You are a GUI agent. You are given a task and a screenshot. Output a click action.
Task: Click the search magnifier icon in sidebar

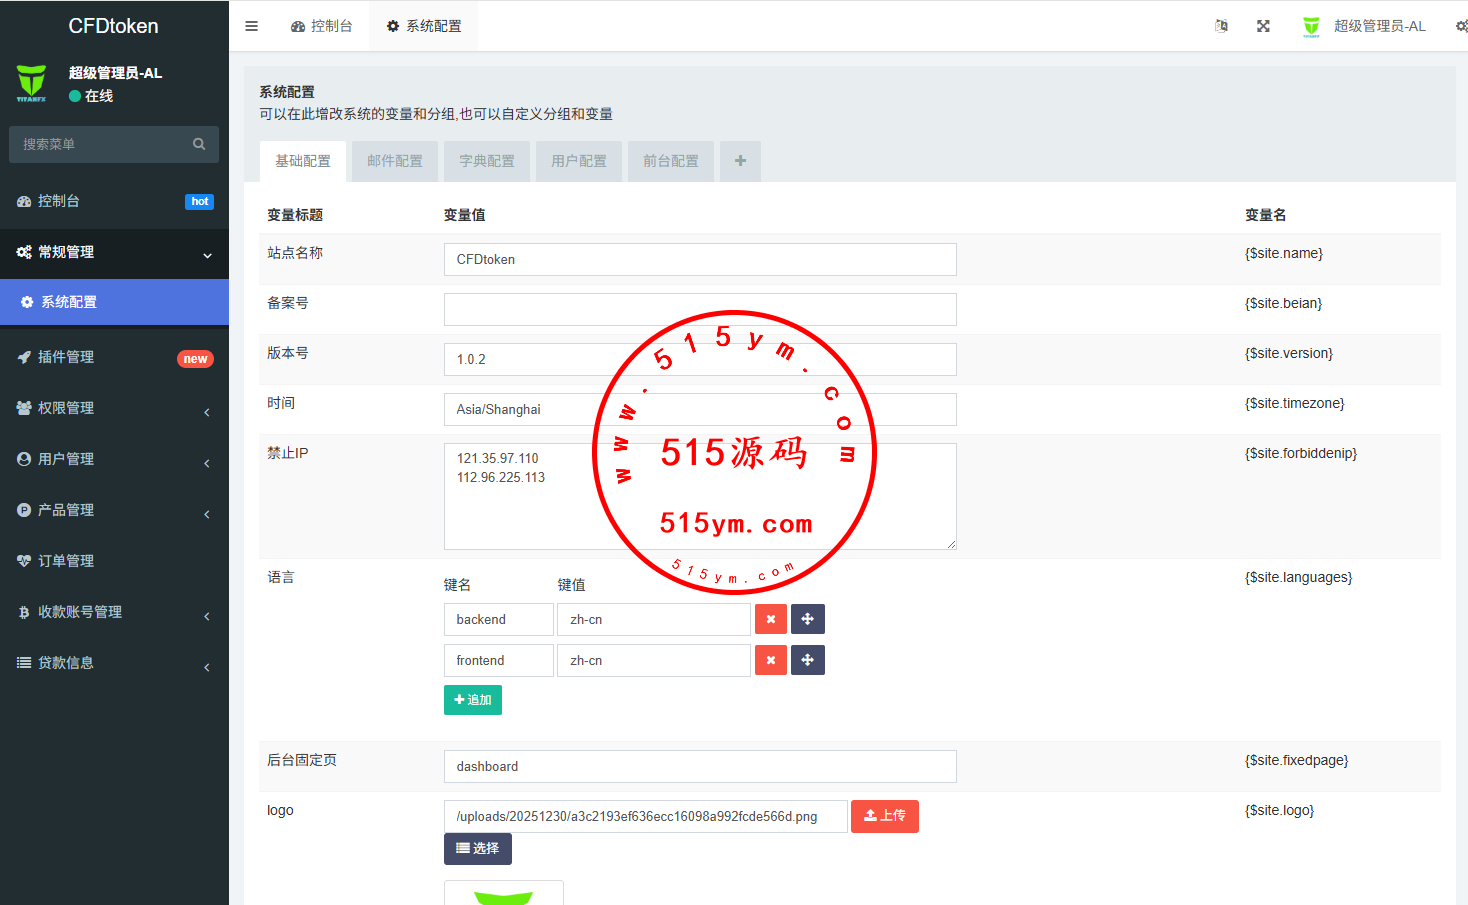click(x=199, y=144)
